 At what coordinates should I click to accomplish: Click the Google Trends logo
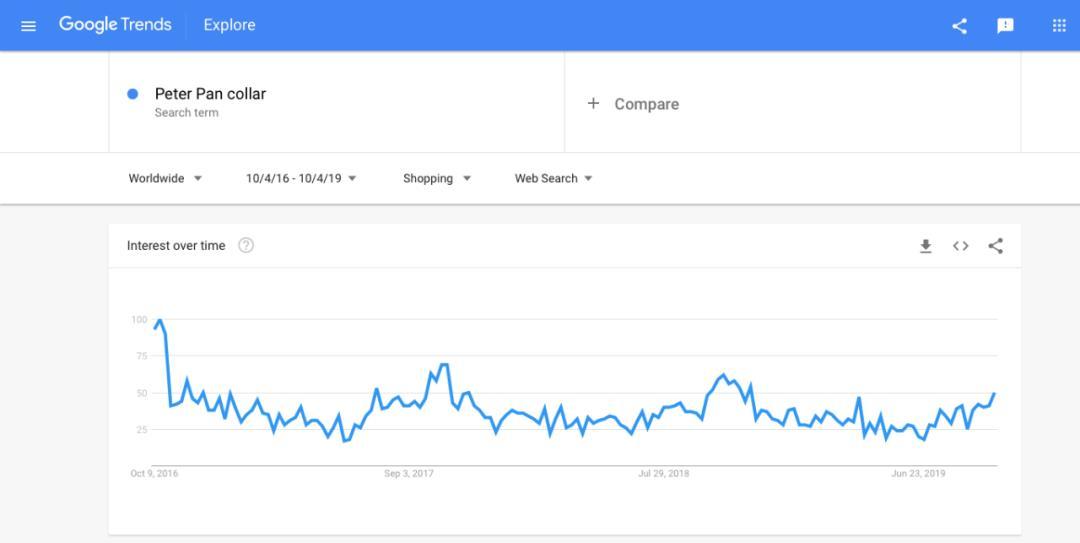tap(115, 25)
